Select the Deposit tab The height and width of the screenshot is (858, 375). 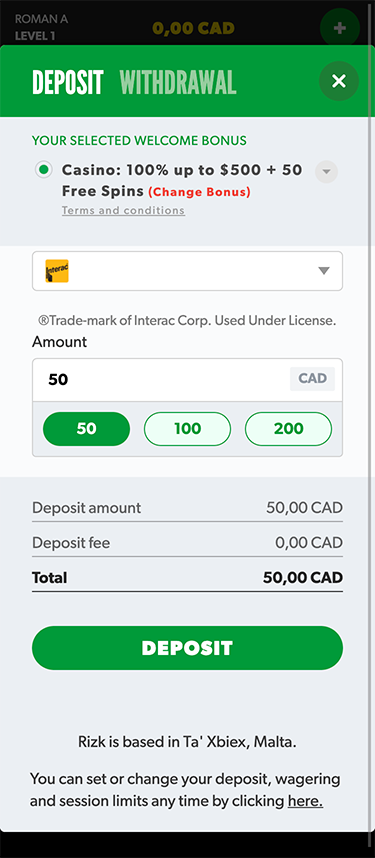click(68, 82)
